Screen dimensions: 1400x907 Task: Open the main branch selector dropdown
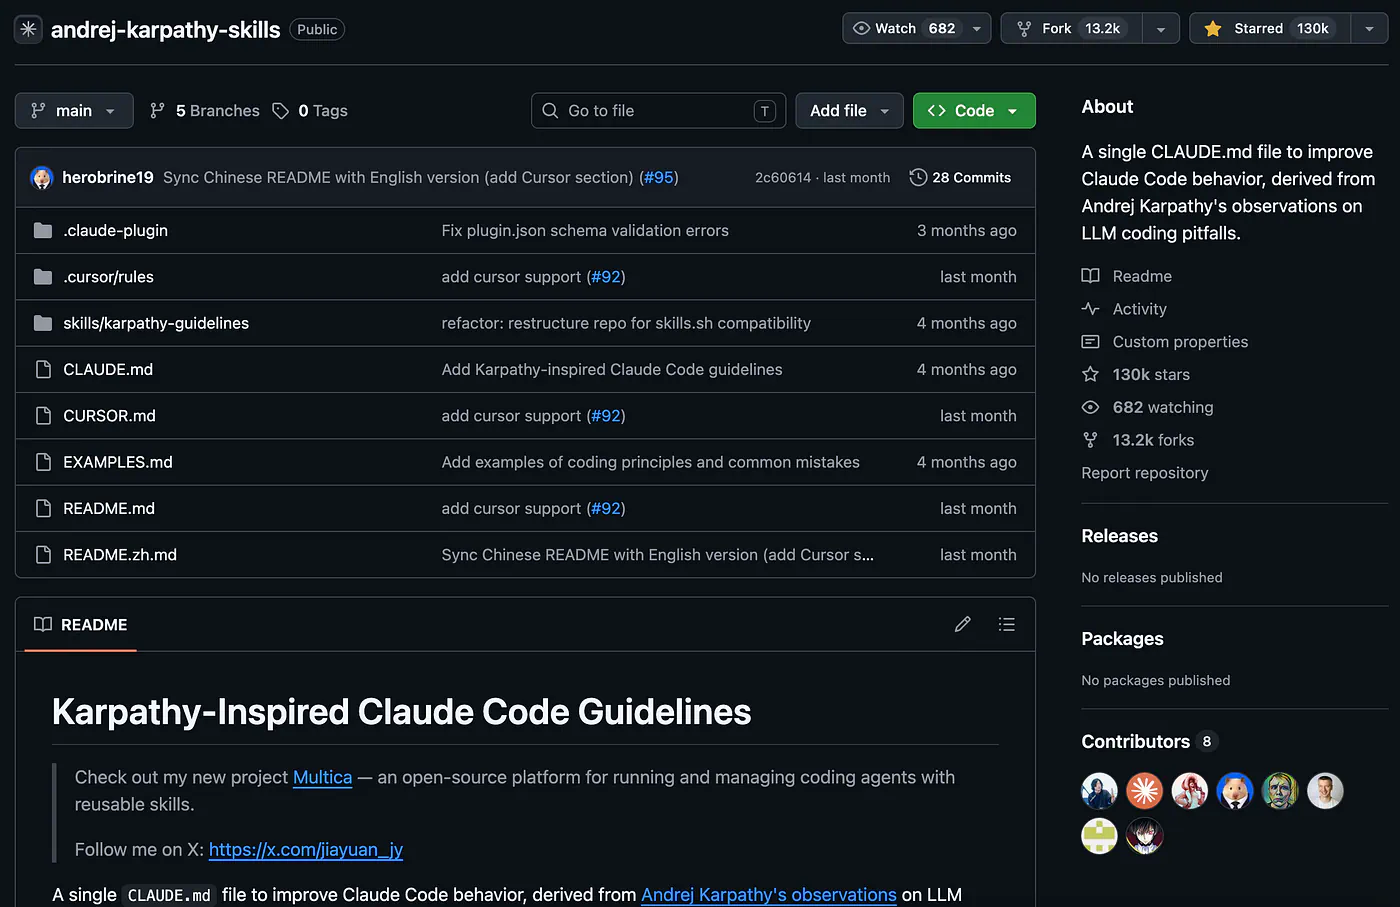tap(74, 111)
